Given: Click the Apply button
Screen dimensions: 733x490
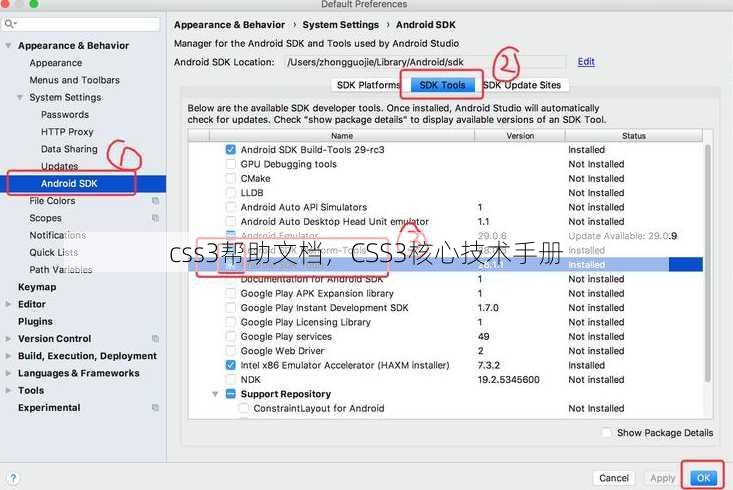Looking at the screenshot, I should 663,478.
